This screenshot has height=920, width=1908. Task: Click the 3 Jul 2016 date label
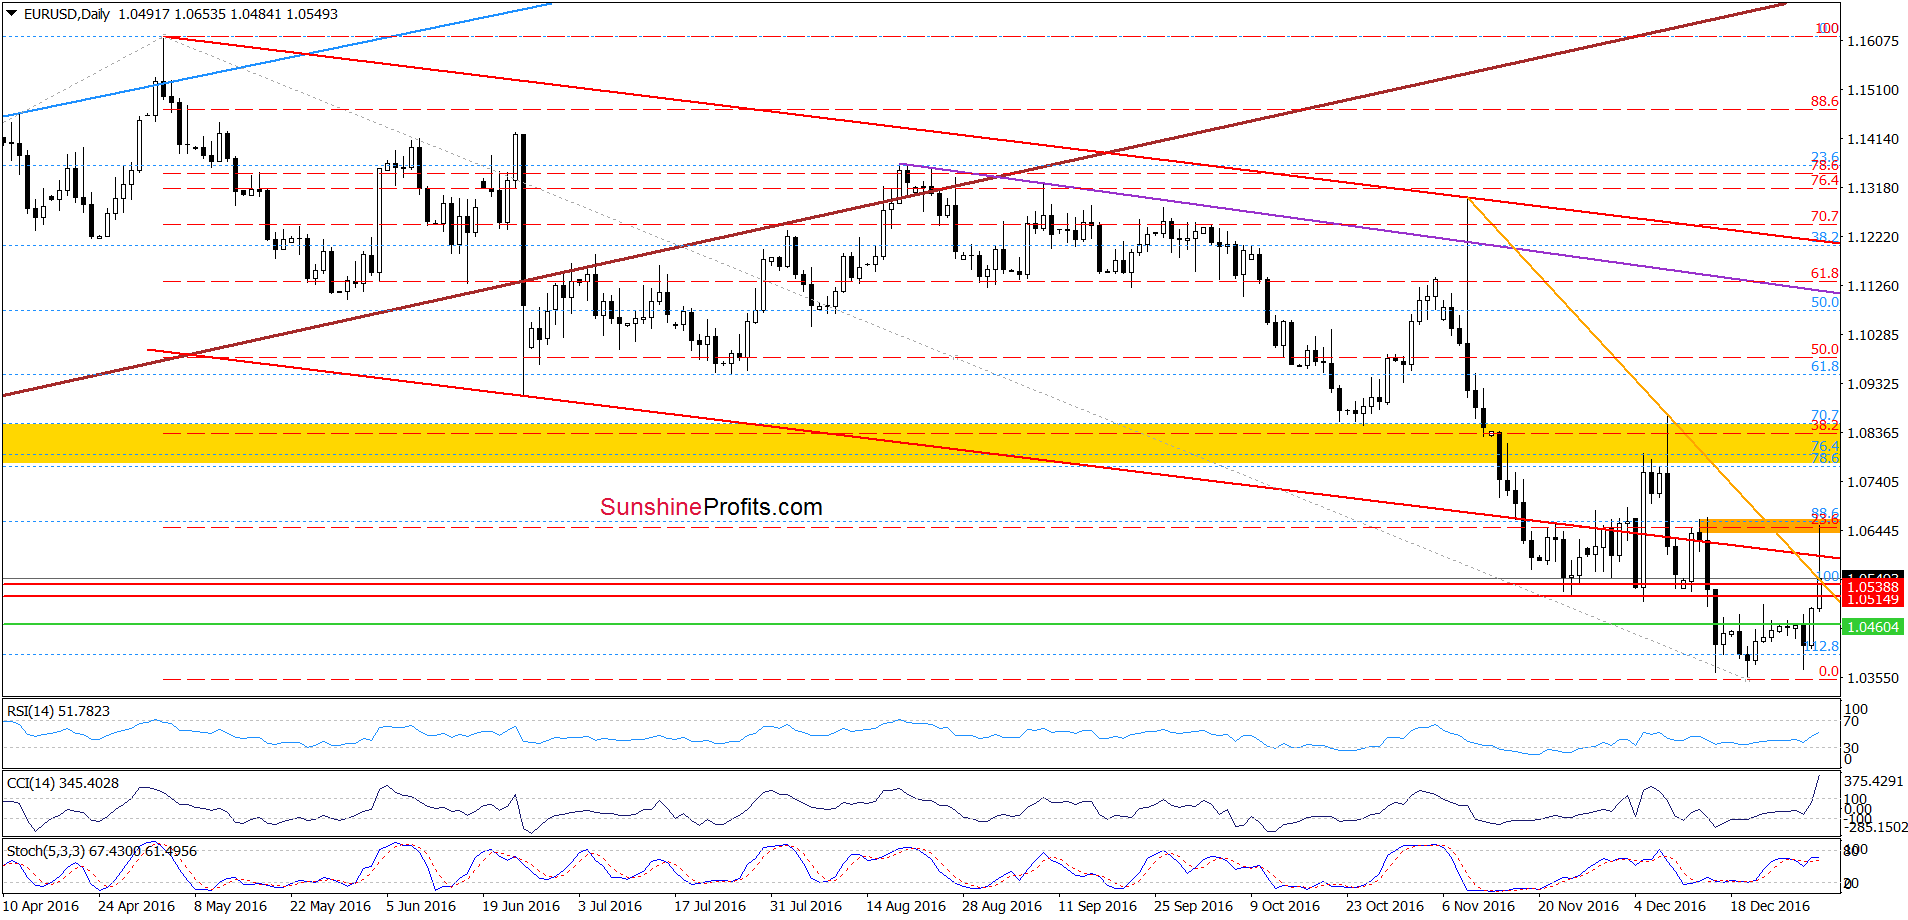tap(610, 906)
